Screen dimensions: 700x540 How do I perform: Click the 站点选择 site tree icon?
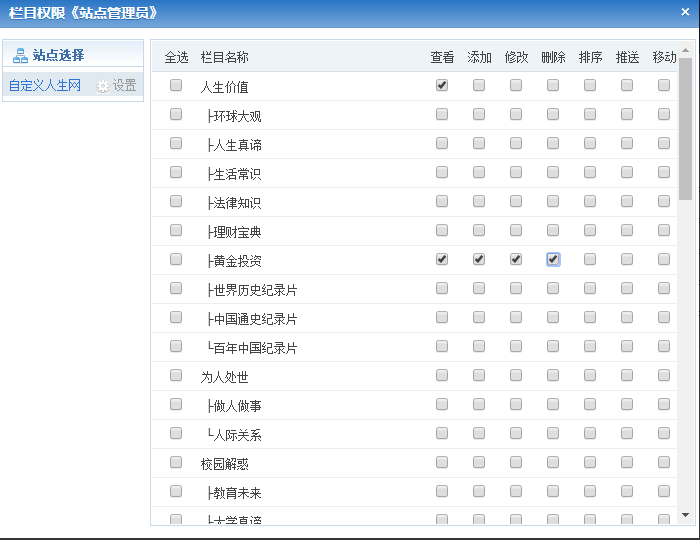[x=20, y=55]
